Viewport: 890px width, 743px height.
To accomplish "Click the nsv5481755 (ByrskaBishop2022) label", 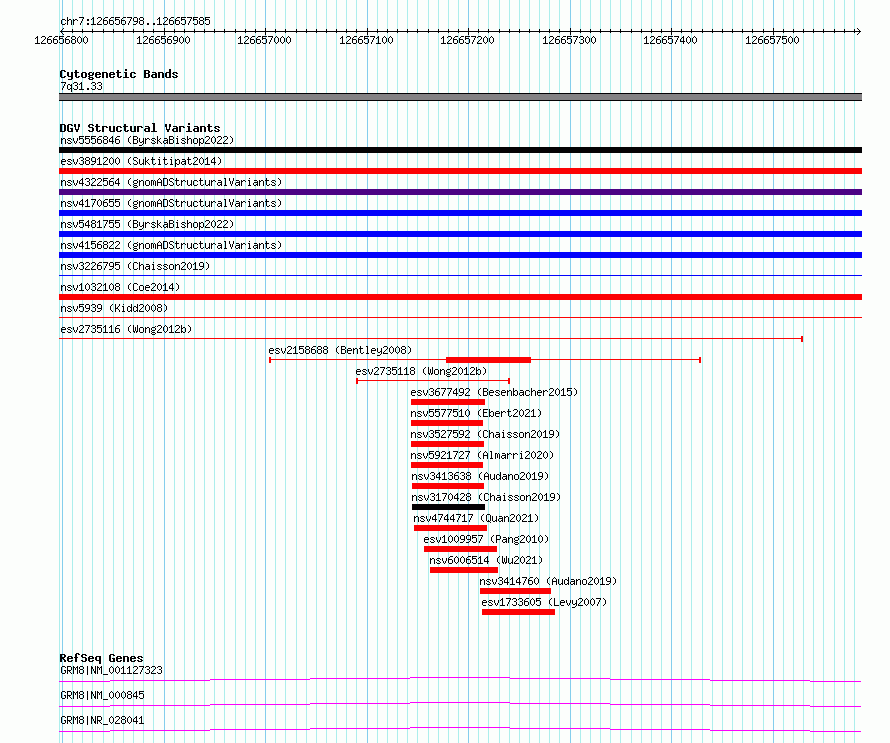I will tap(147, 224).
